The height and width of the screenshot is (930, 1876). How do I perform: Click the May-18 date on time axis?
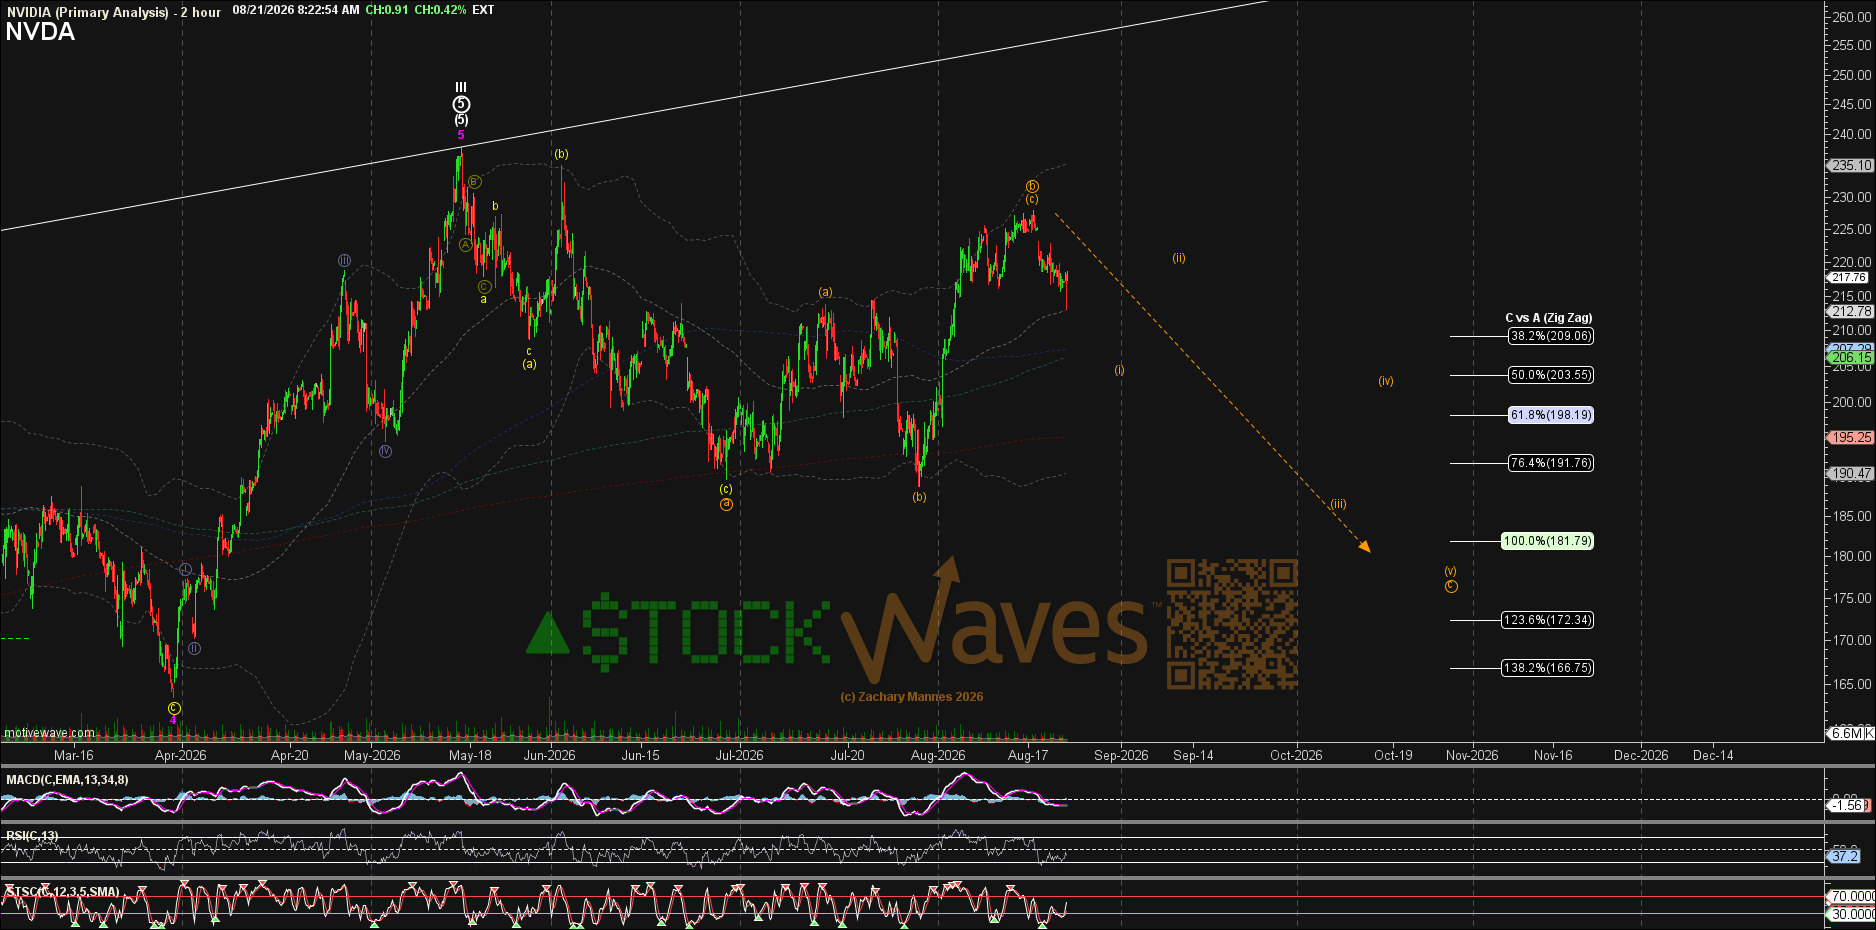click(470, 756)
